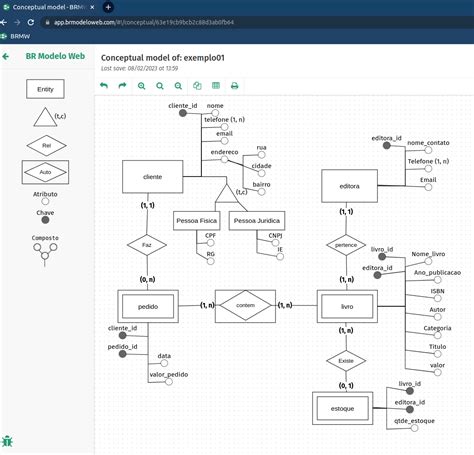The height and width of the screenshot is (455, 474).
Task: Click the Ano_publicacao attribute label
Action: click(437, 272)
